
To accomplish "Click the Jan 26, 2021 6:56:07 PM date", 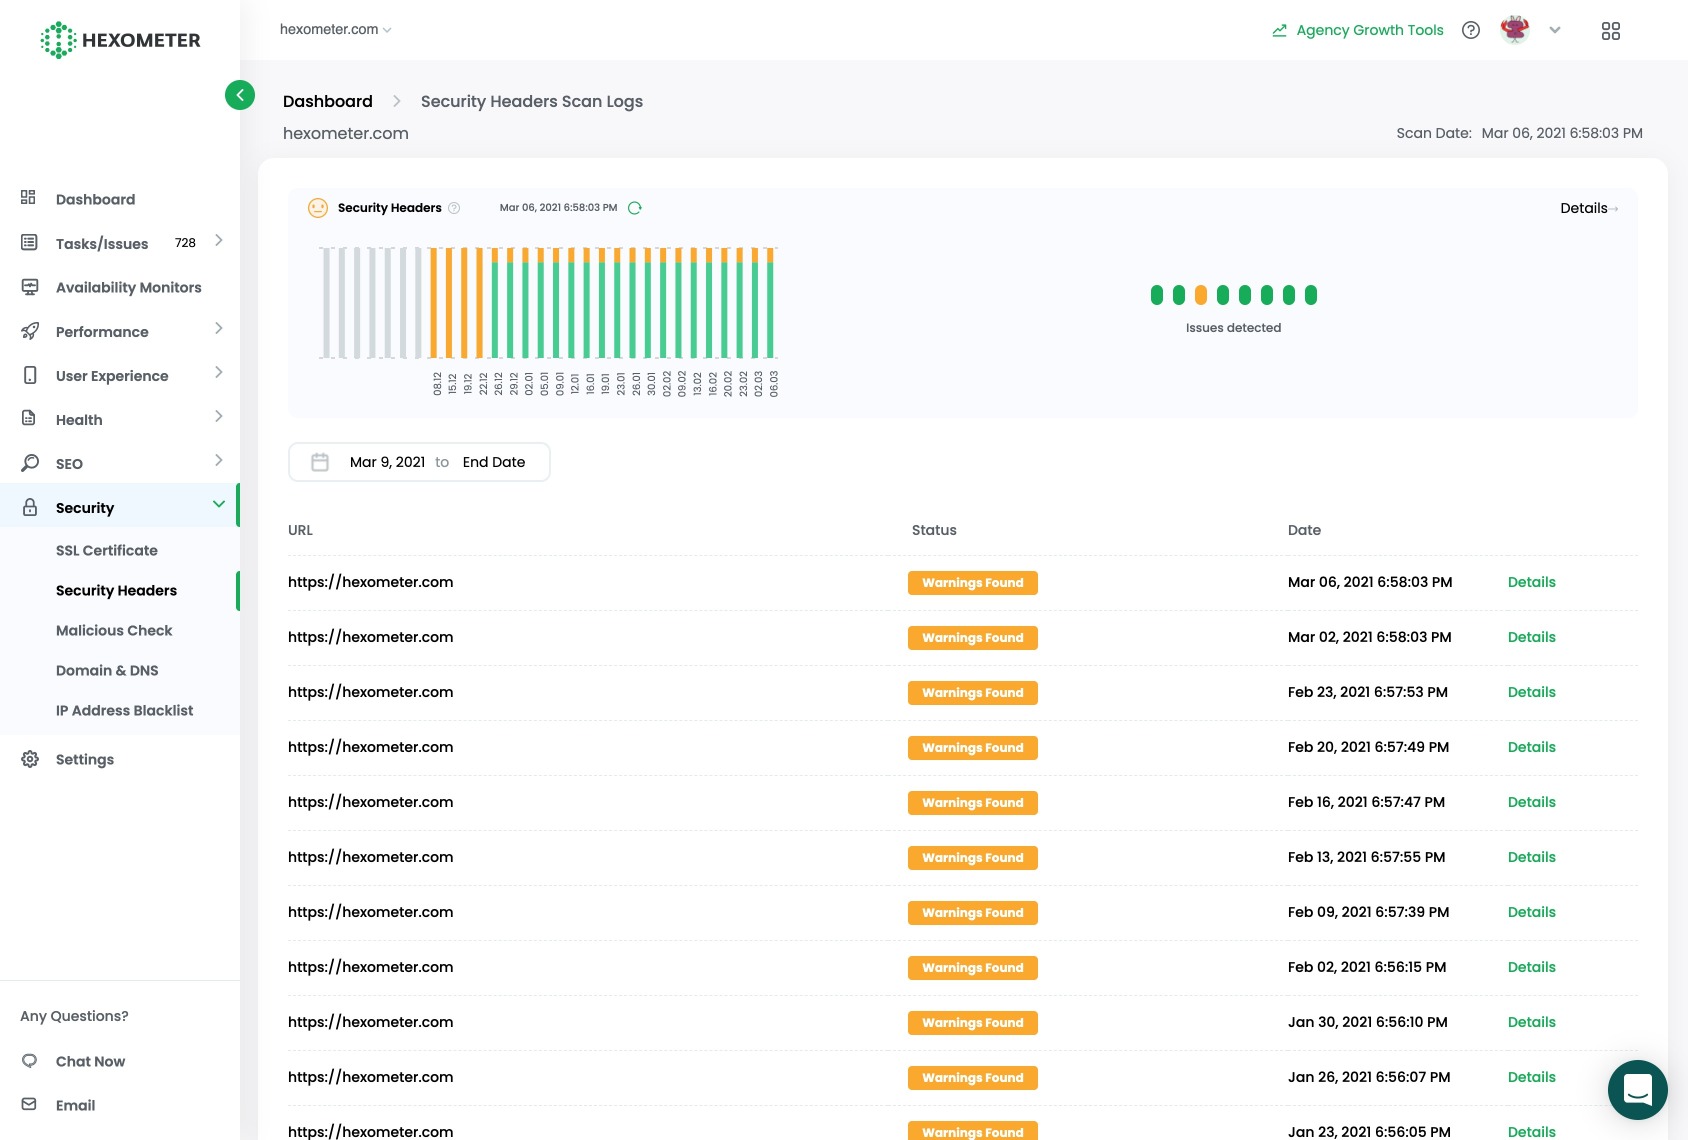I will point(1369,1077).
